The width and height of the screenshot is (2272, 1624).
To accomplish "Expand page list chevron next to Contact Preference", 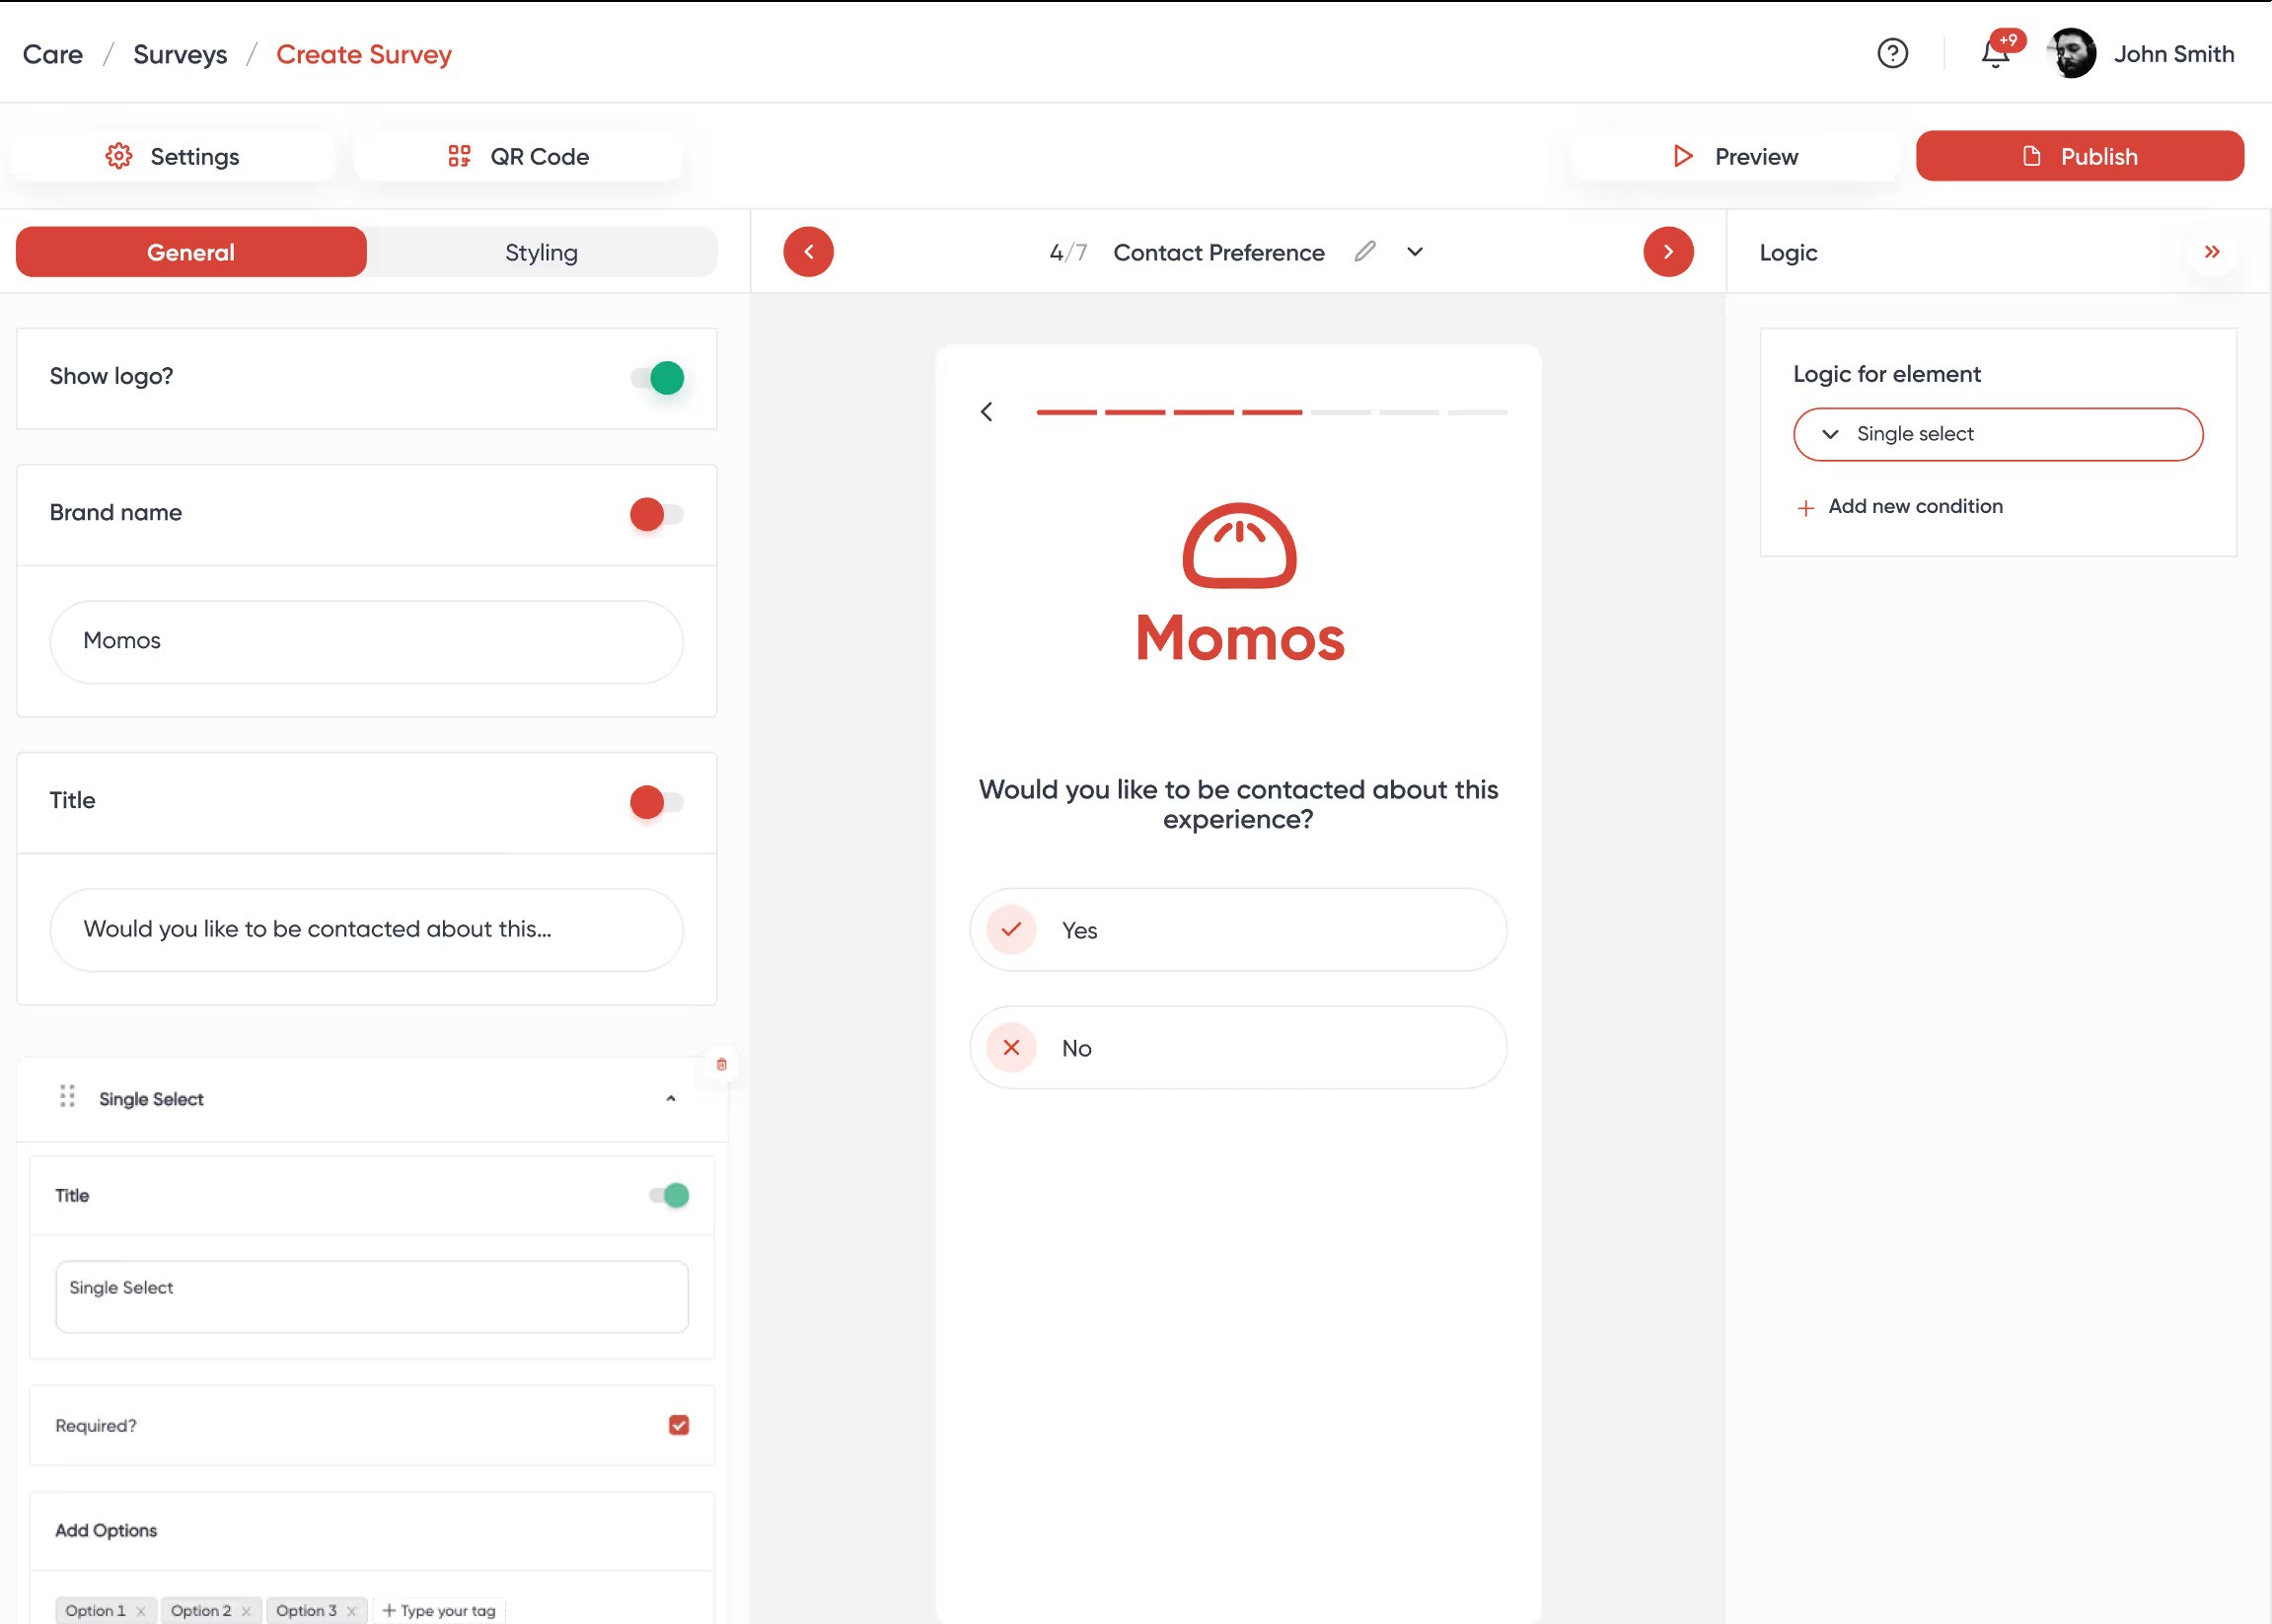I will (1415, 252).
